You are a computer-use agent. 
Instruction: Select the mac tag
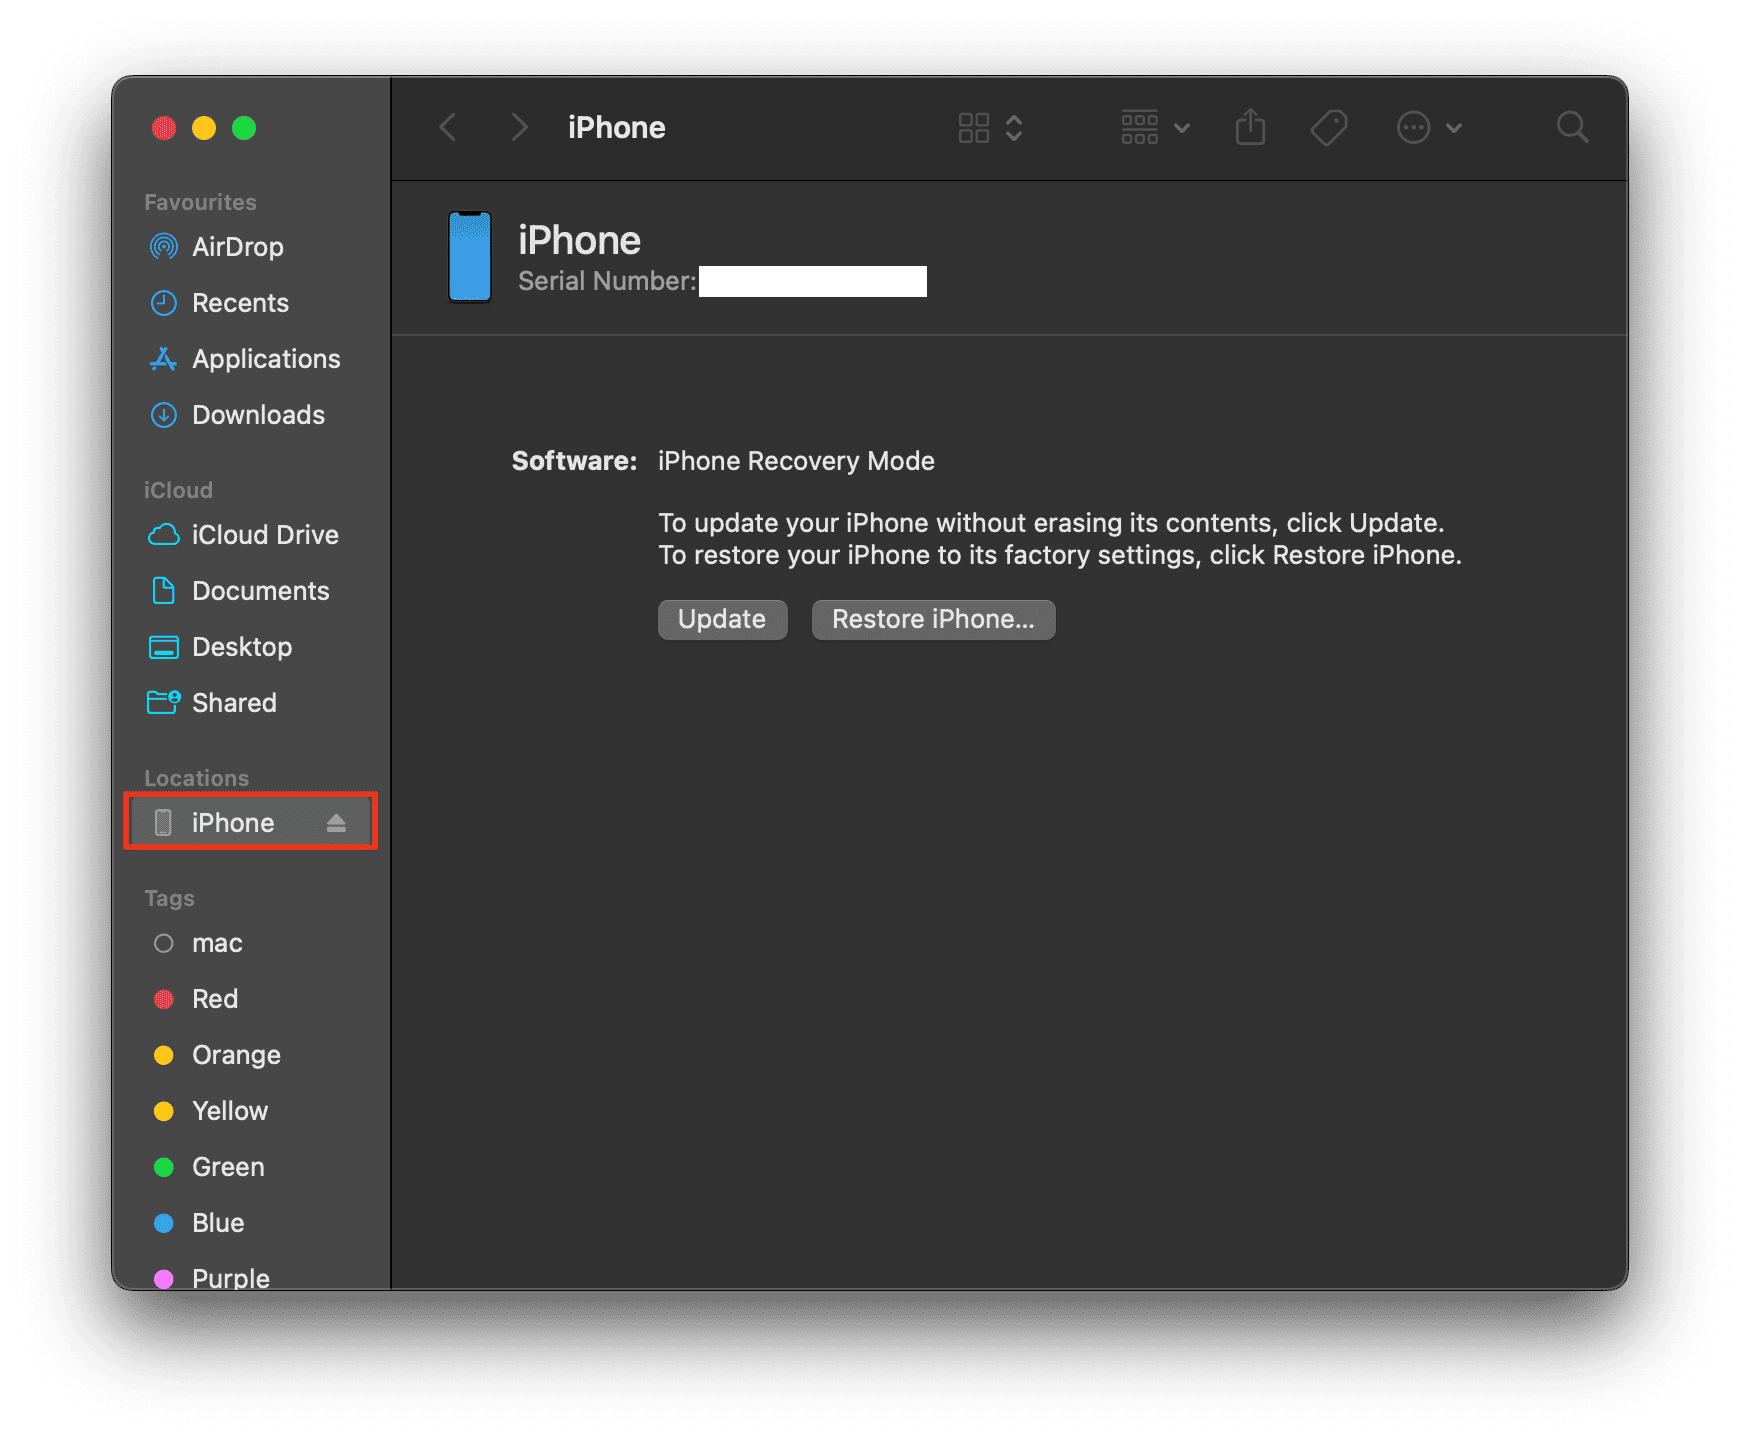click(250, 943)
